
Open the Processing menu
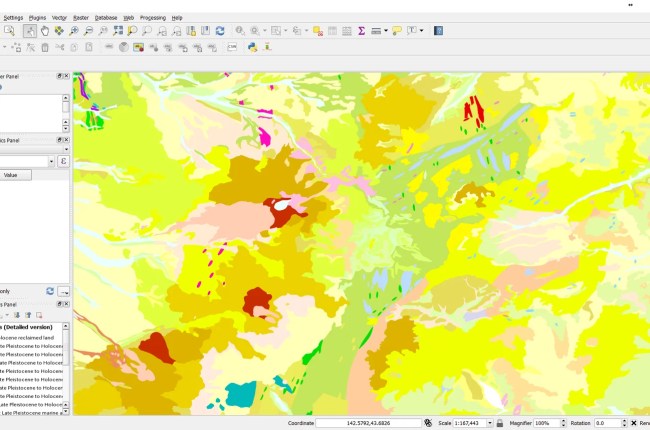153,18
